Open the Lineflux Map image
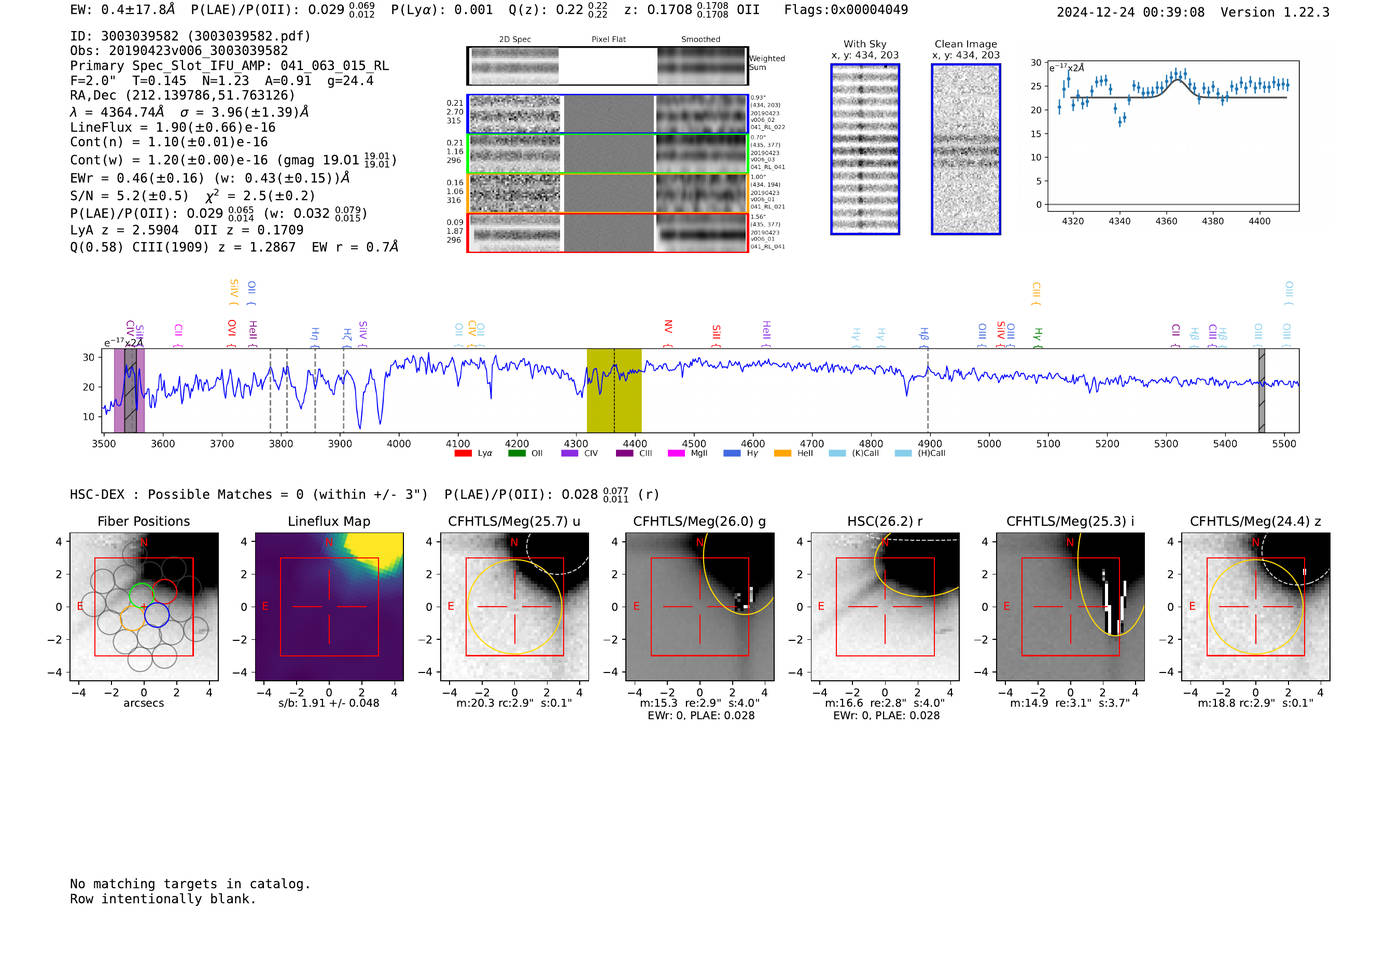1400x953 pixels. click(329, 607)
